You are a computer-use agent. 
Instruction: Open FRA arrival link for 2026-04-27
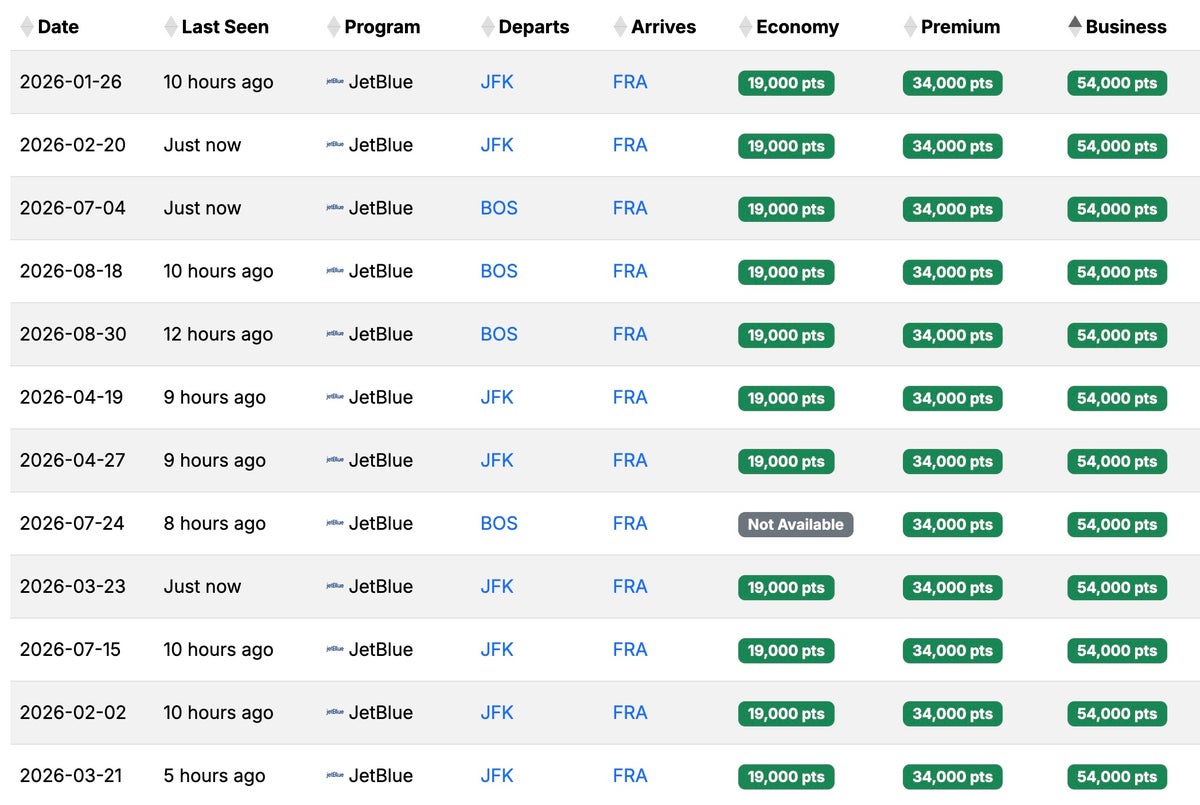pyautogui.click(x=630, y=461)
